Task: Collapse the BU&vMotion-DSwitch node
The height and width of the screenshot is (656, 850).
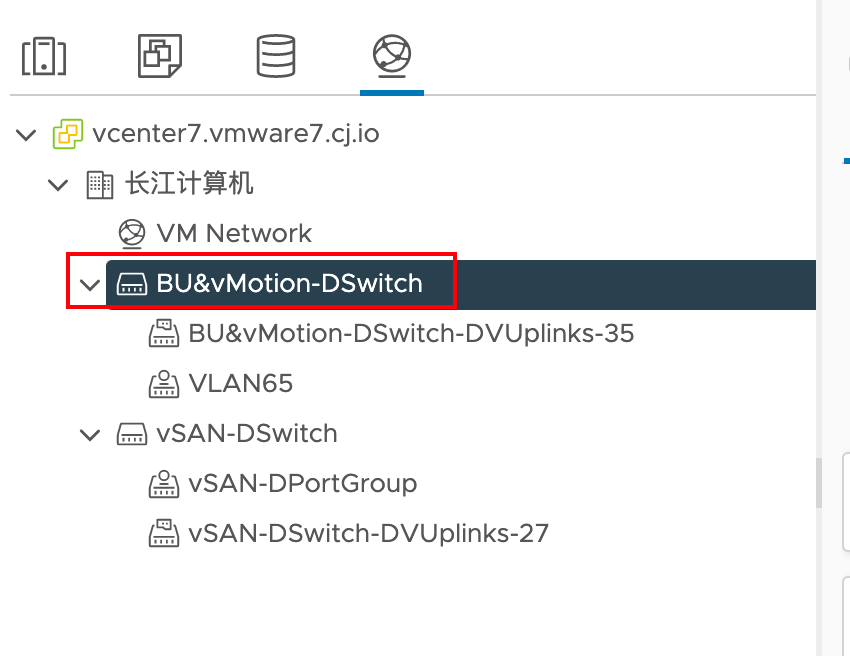Action: coord(90,285)
